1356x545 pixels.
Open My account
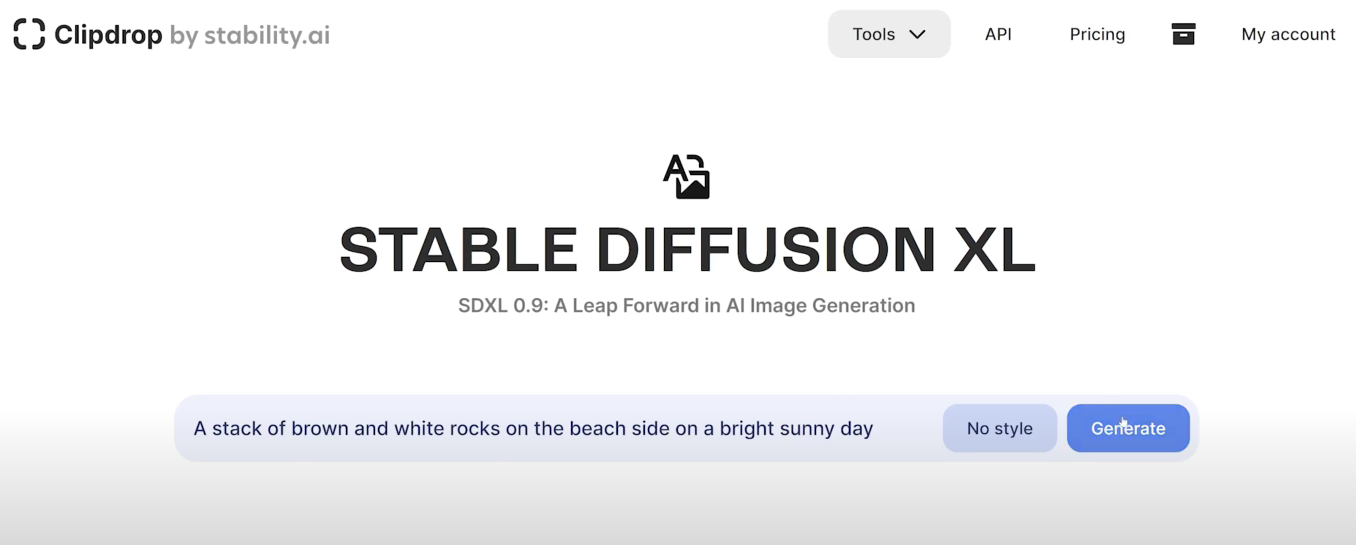point(1288,34)
